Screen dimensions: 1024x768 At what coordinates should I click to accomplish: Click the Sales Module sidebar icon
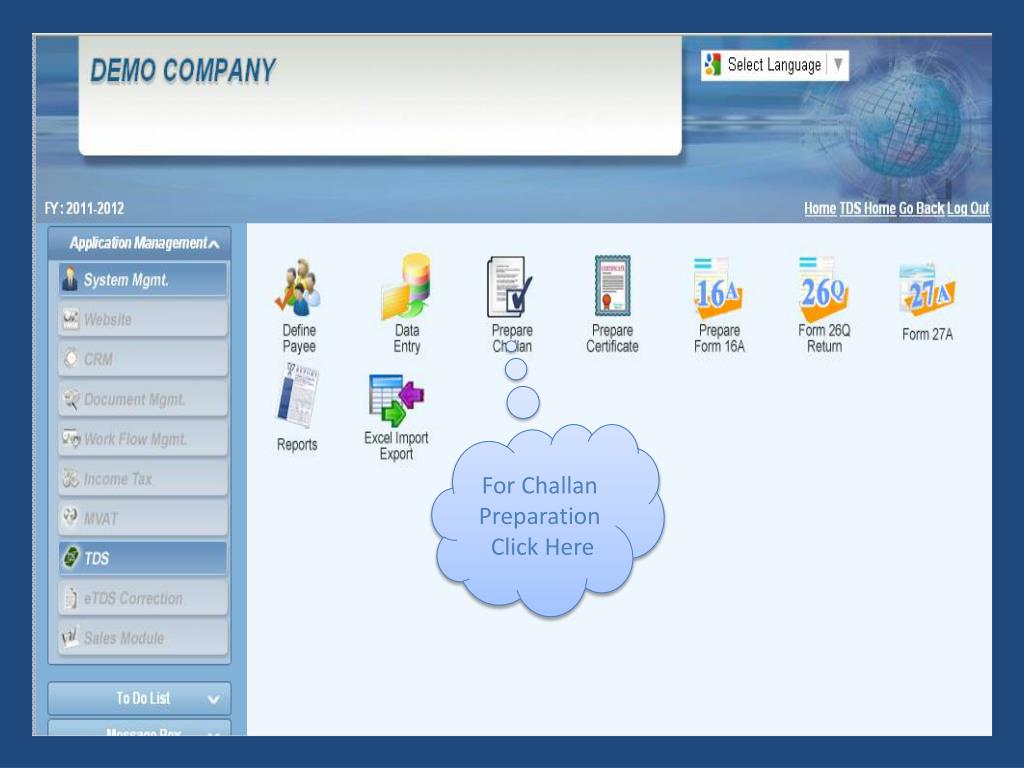click(x=70, y=636)
